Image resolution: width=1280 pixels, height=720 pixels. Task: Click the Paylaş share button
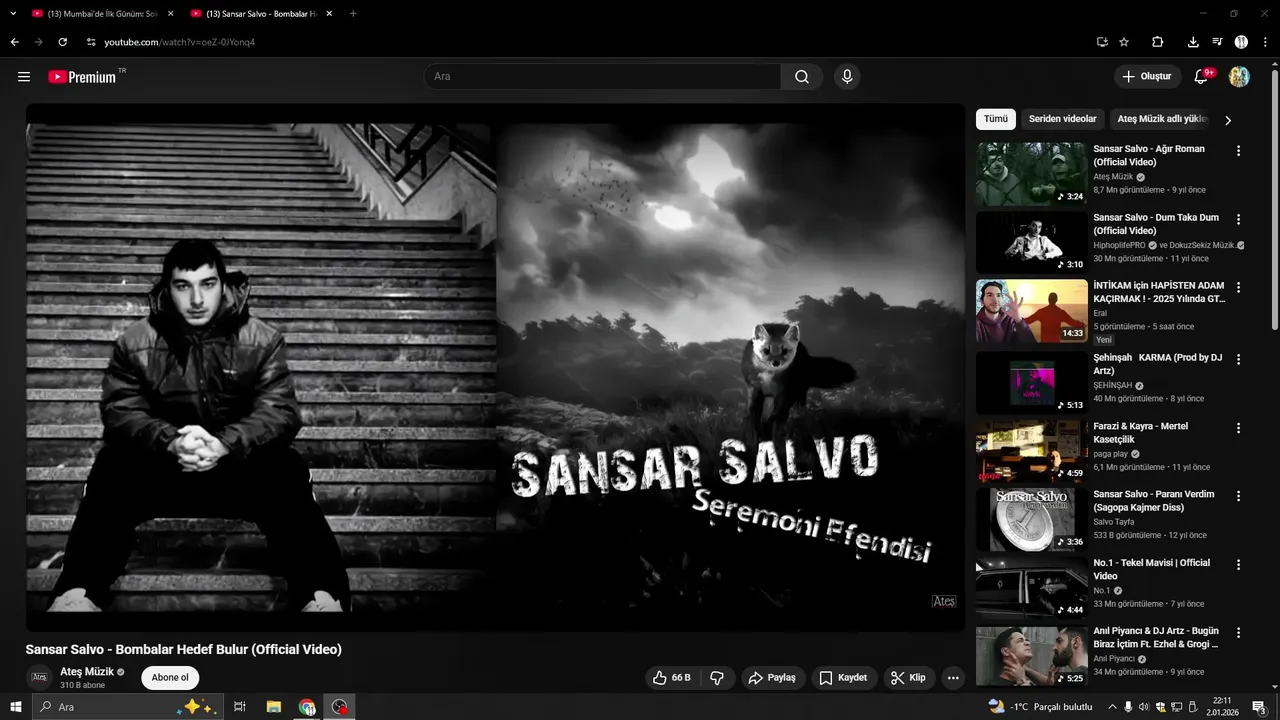click(773, 678)
